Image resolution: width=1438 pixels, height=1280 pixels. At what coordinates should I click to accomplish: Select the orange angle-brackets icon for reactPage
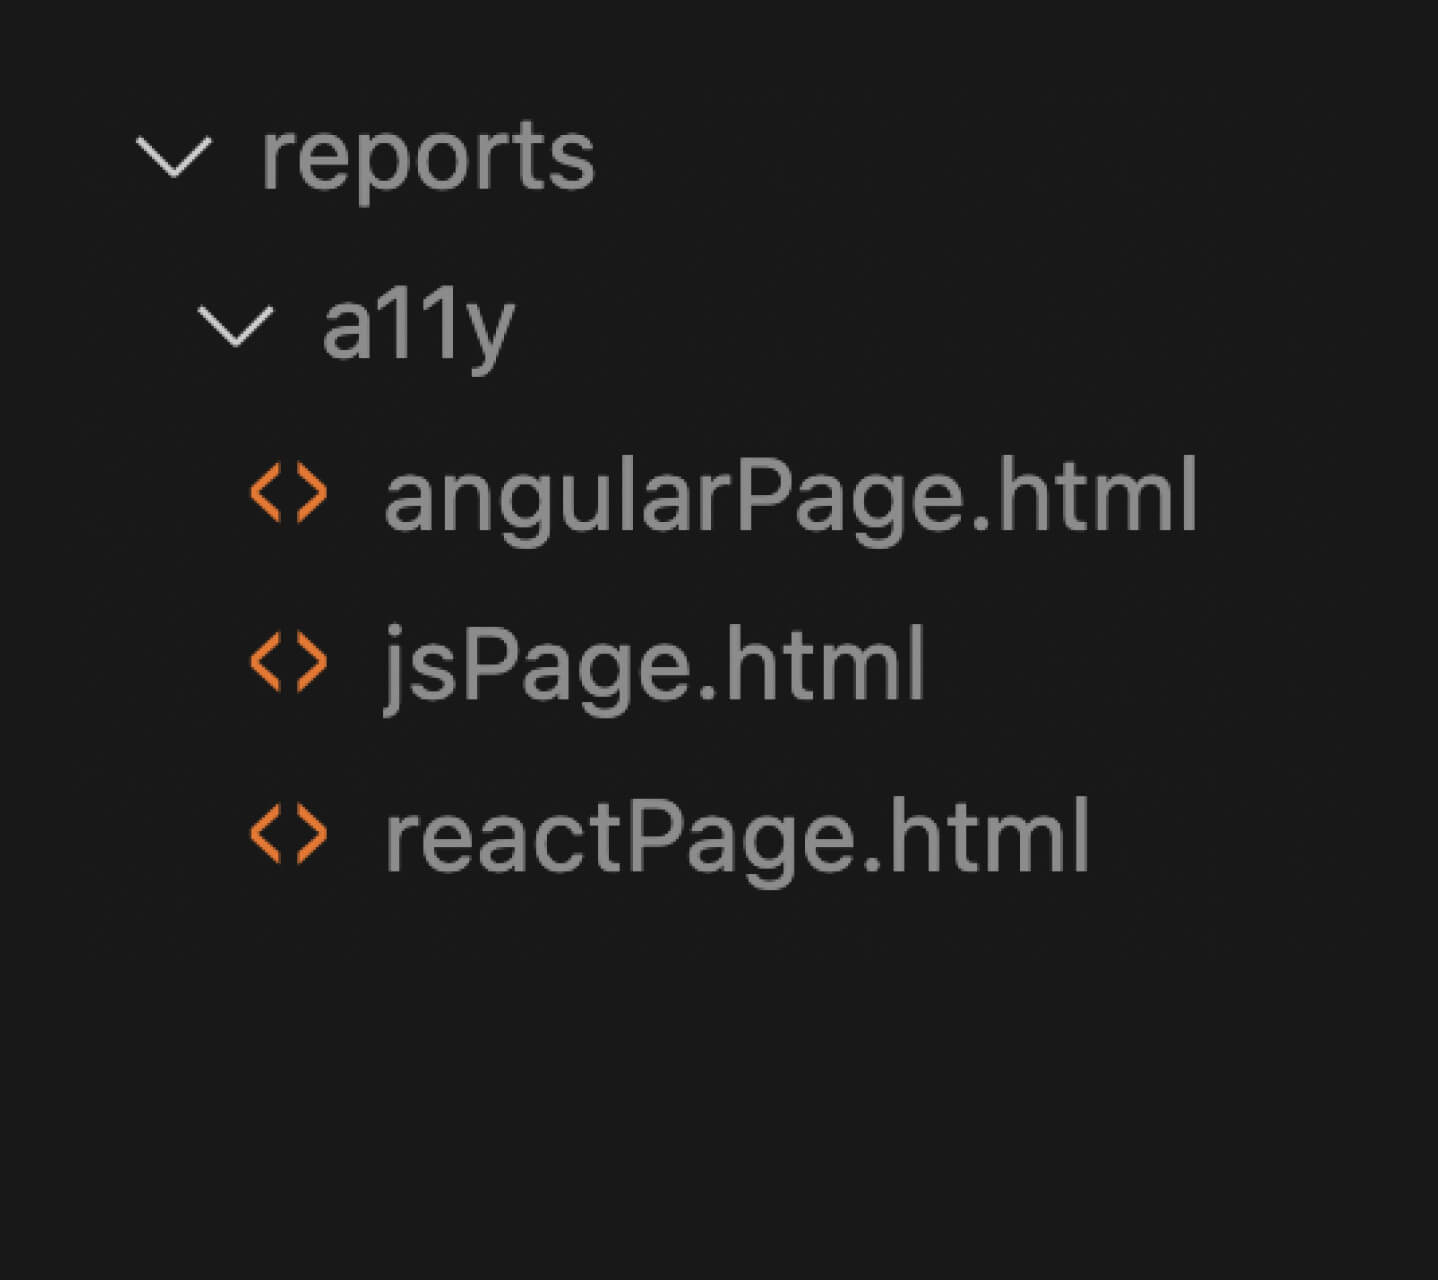point(288,834)
